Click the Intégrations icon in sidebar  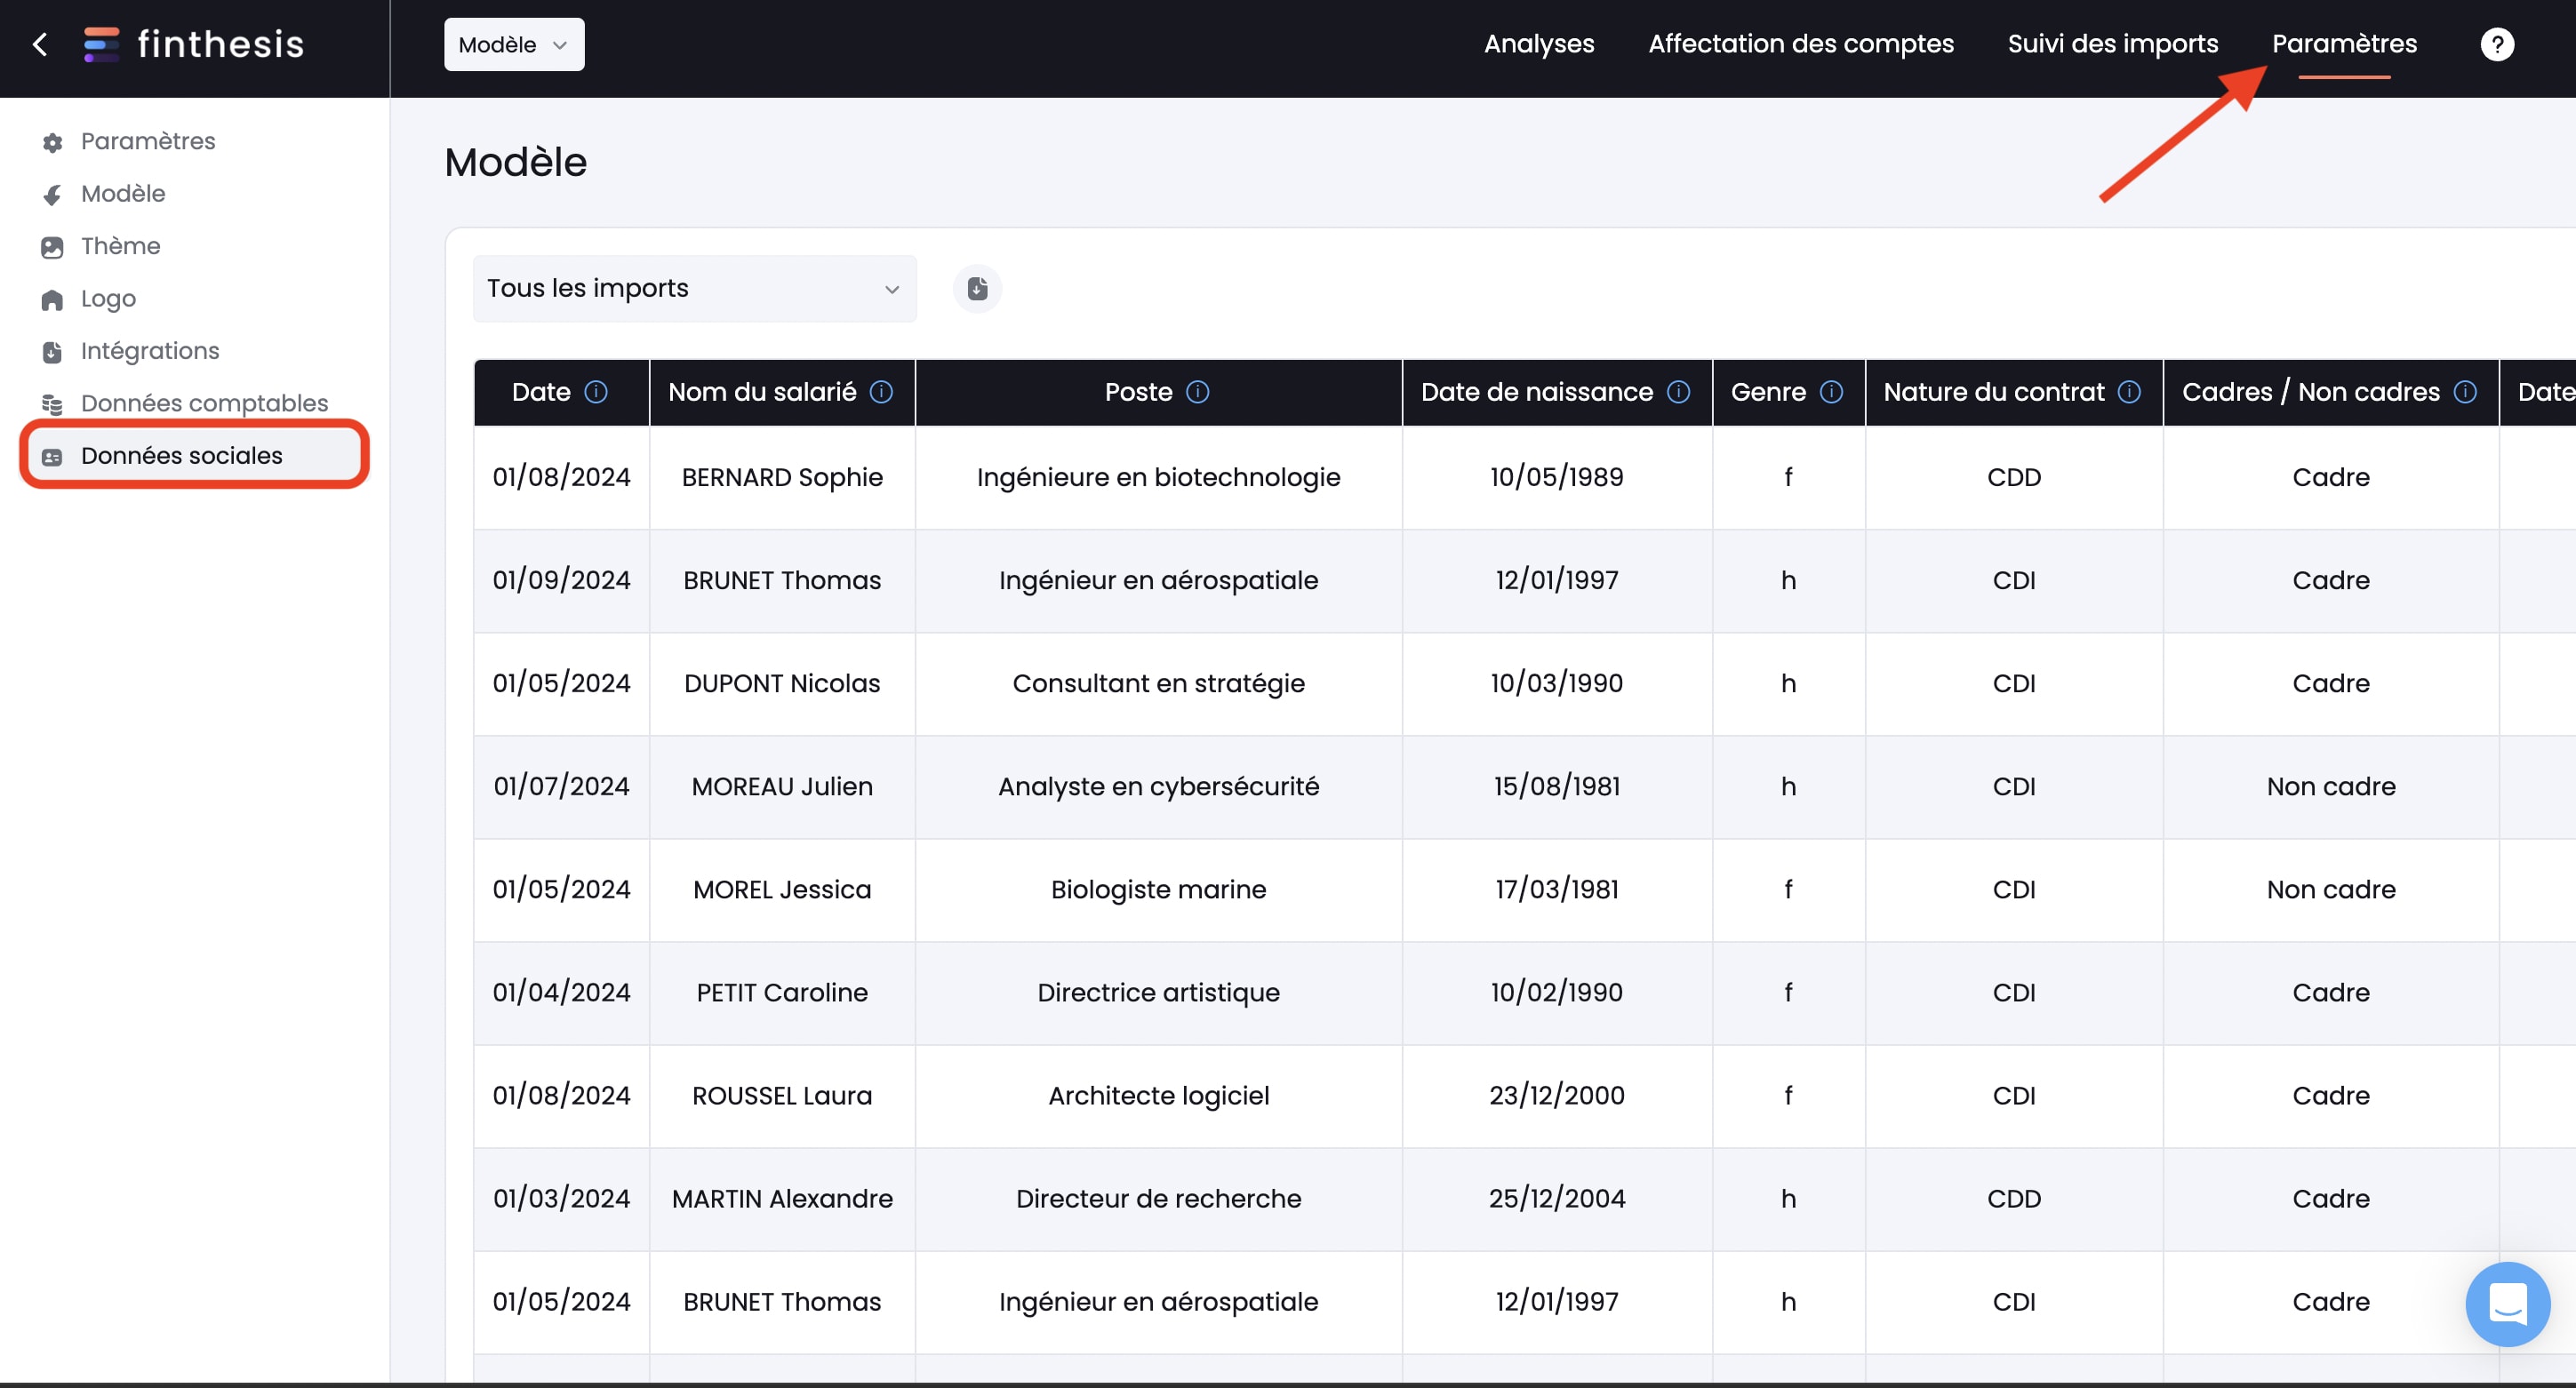52,352
